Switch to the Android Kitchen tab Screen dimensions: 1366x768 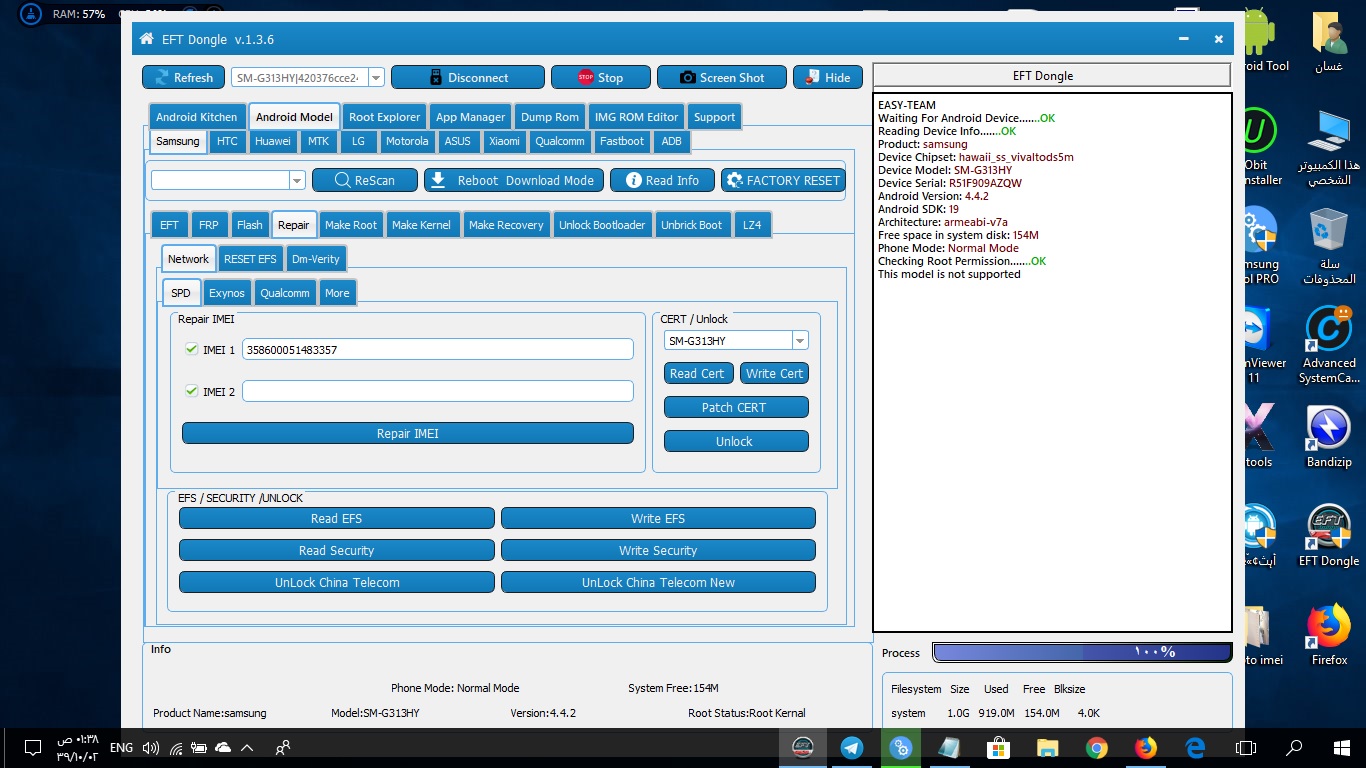[x=197, y=117]
